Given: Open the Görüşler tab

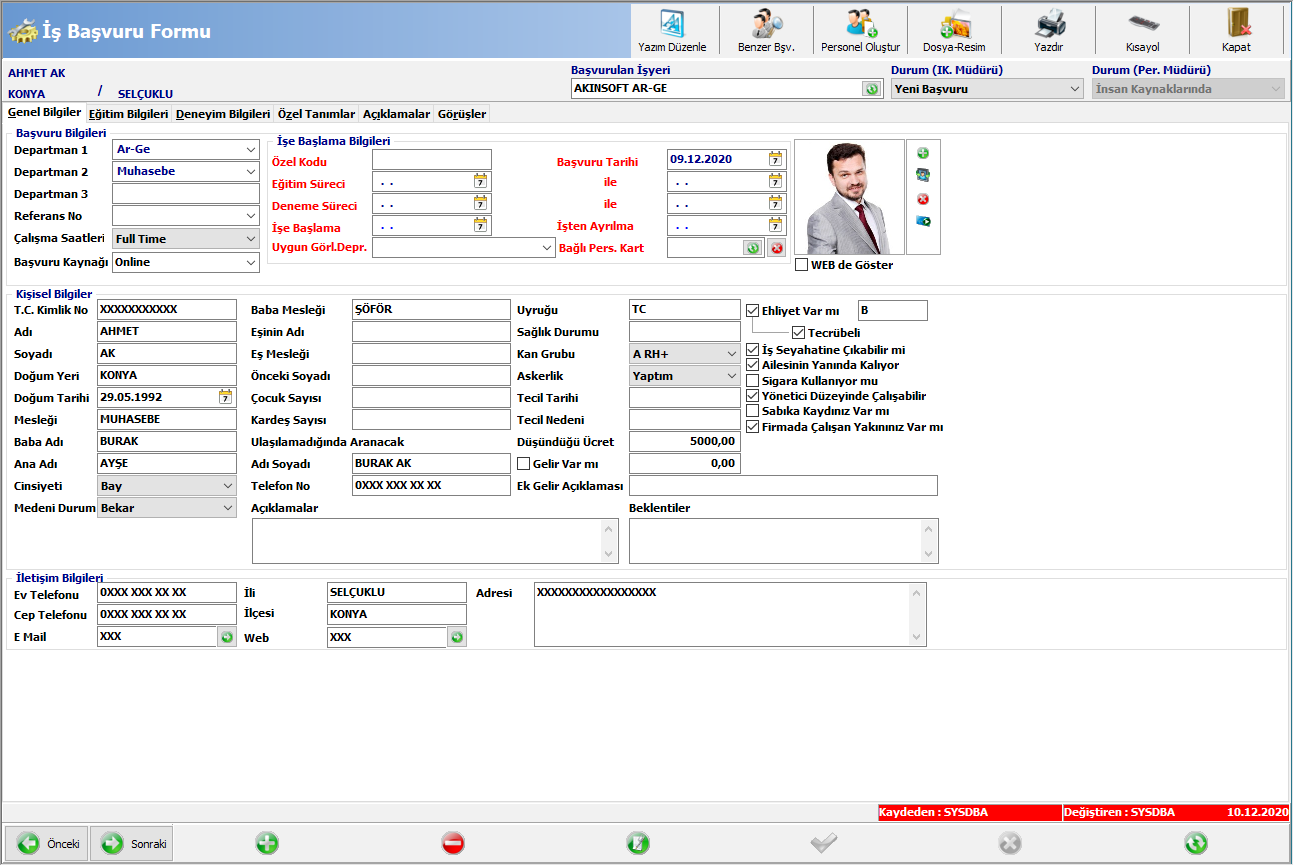Looking at the screenshot, I should 462,114.
